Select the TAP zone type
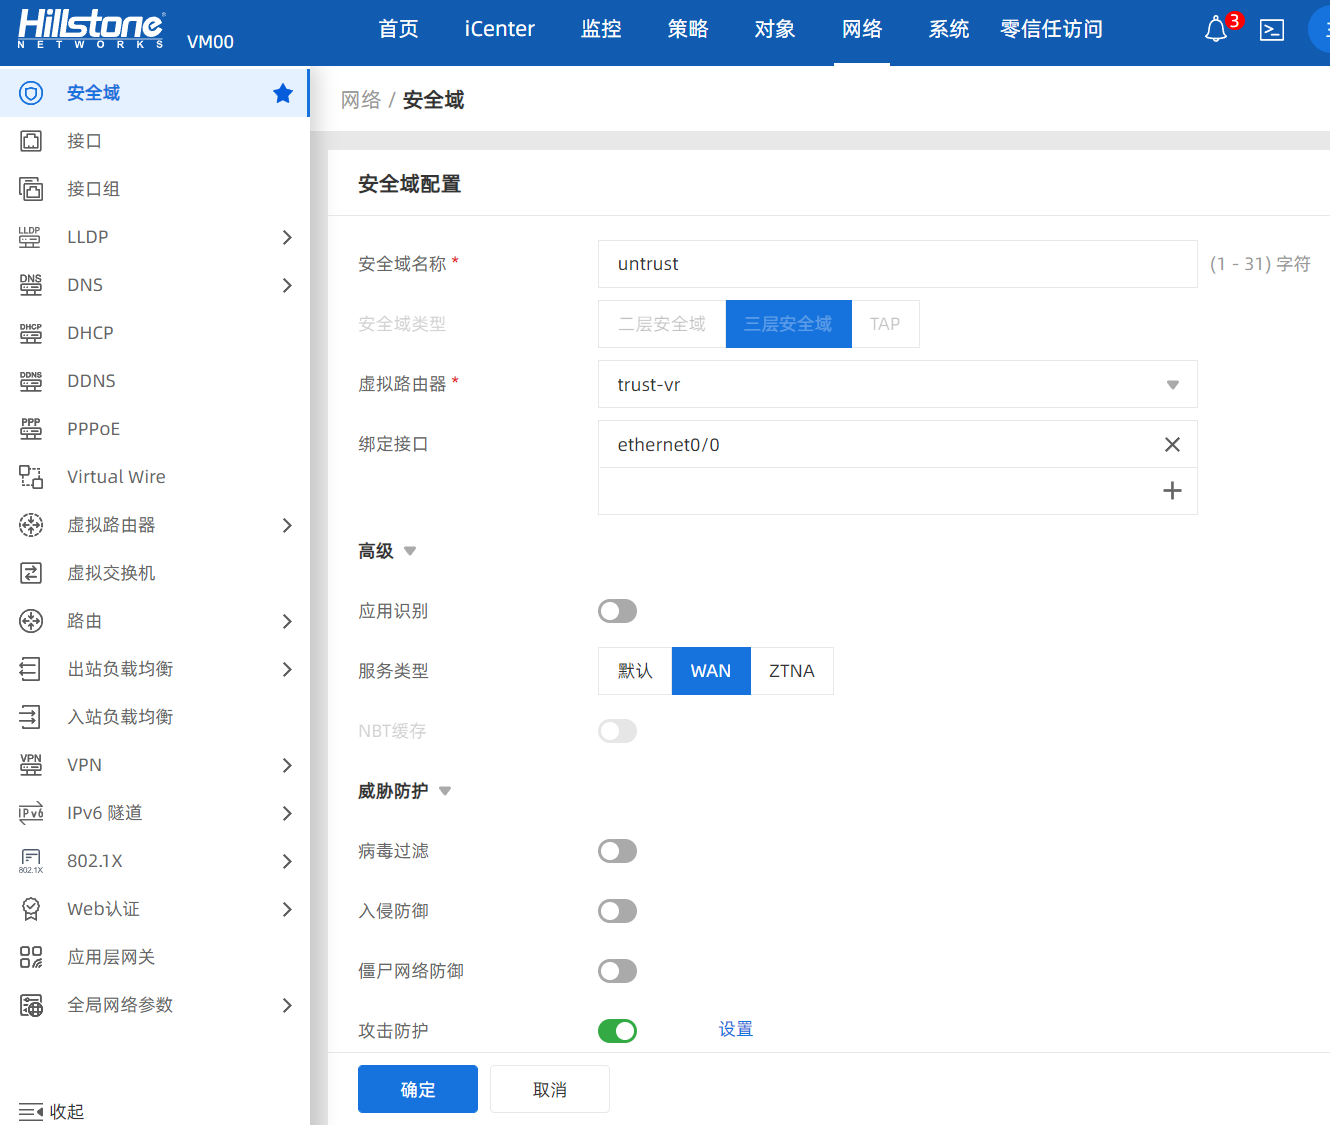 tap(885, 324)
